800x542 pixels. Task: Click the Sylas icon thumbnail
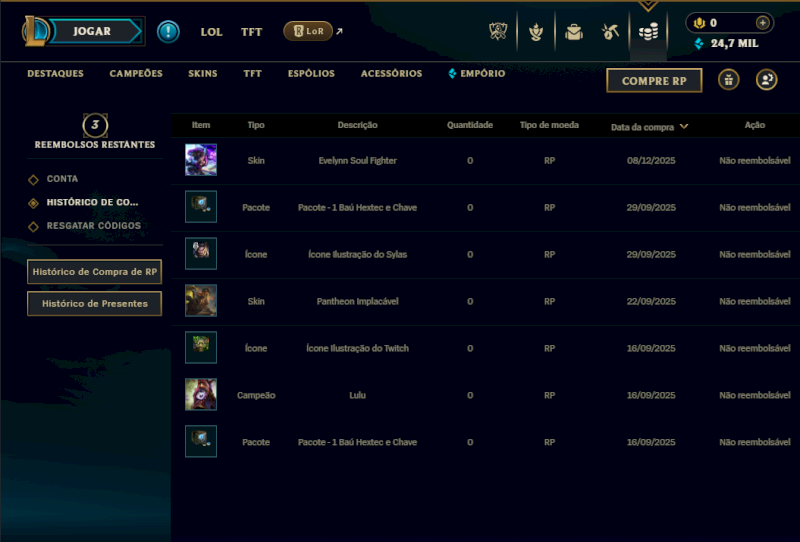pos(201,254)
